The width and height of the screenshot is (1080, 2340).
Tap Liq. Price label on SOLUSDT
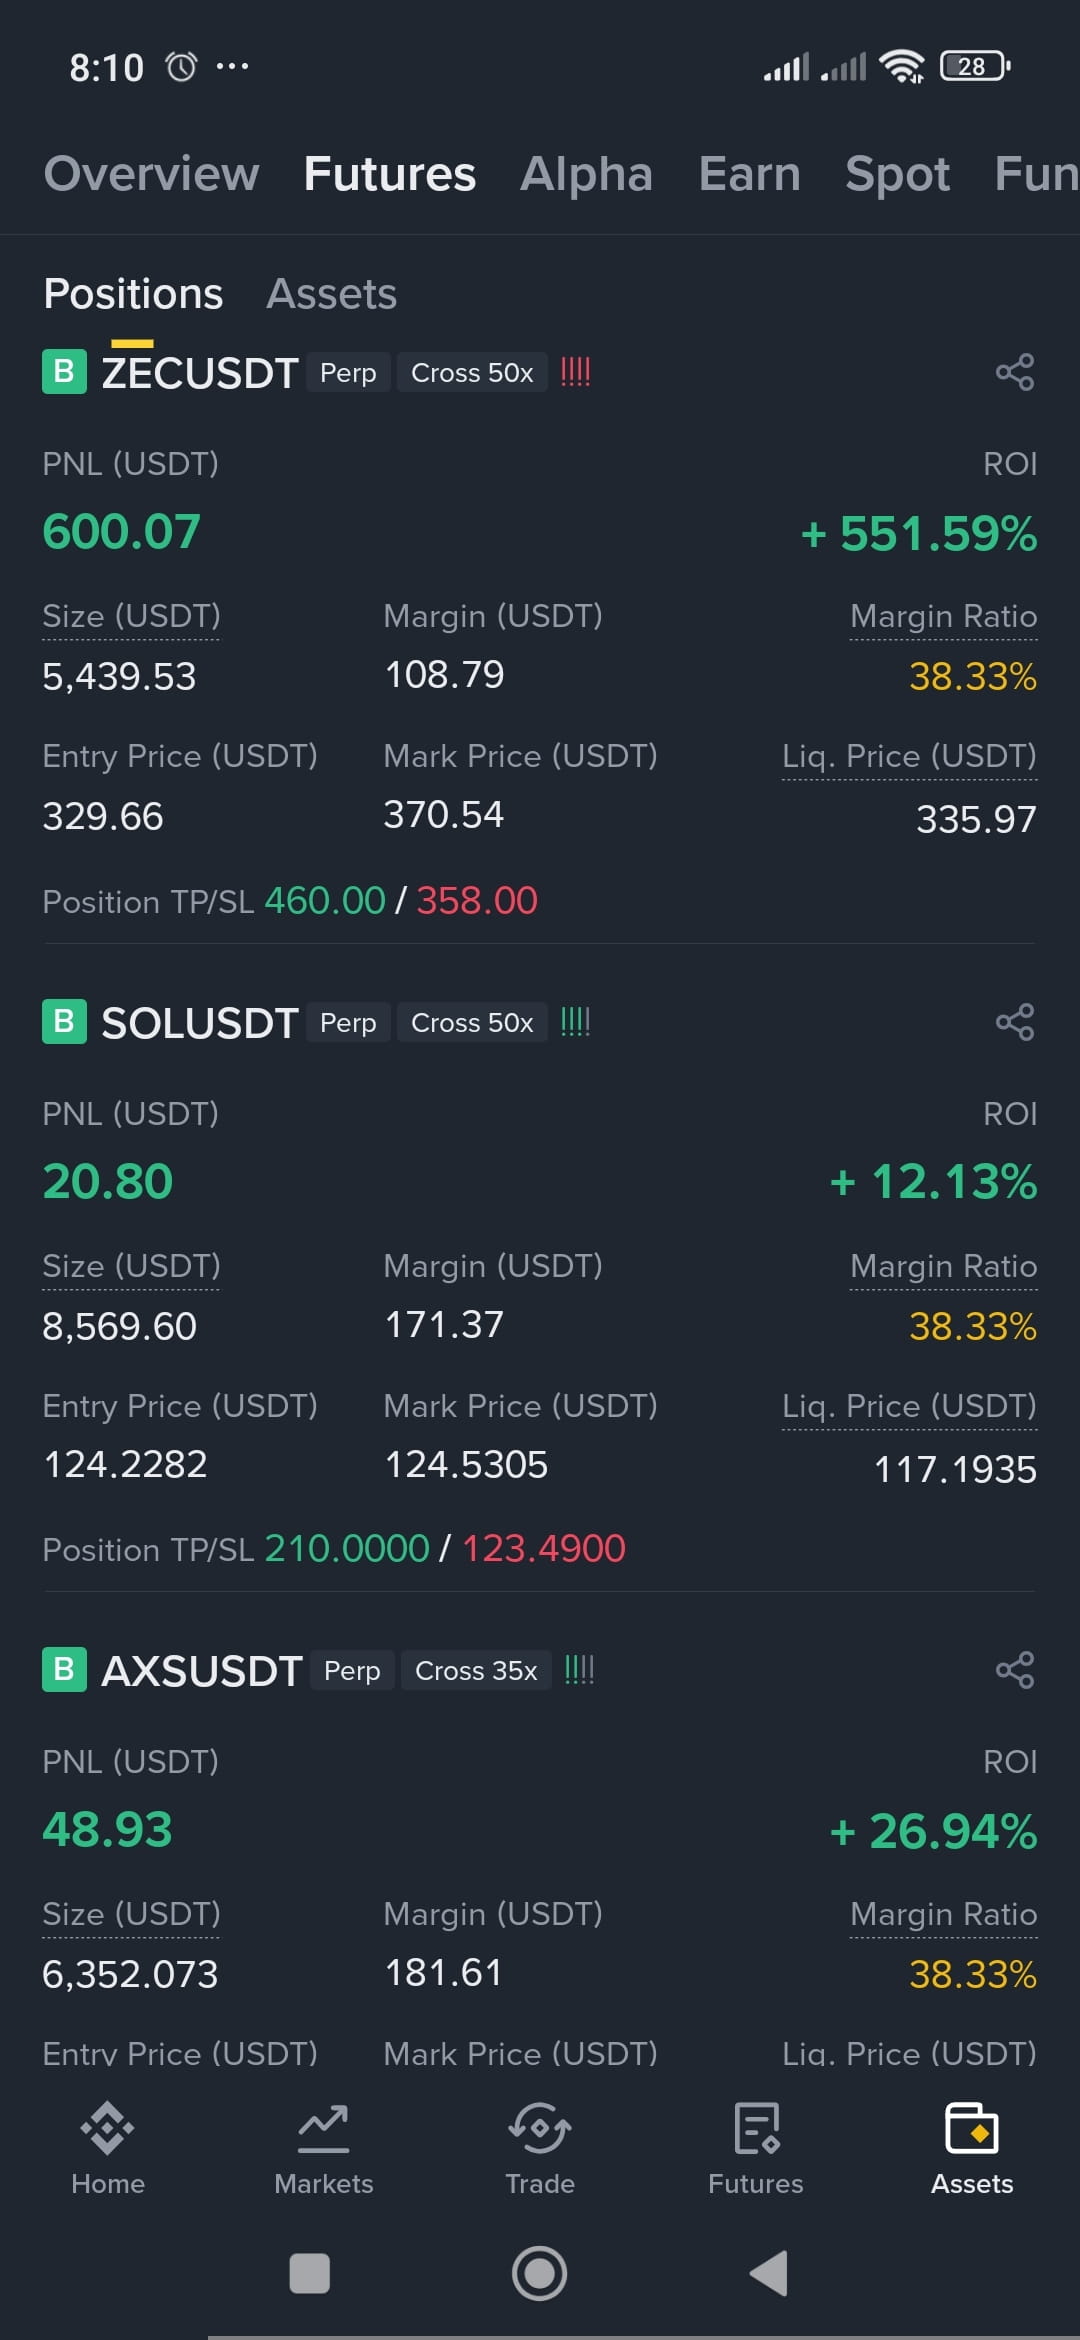909,1406
